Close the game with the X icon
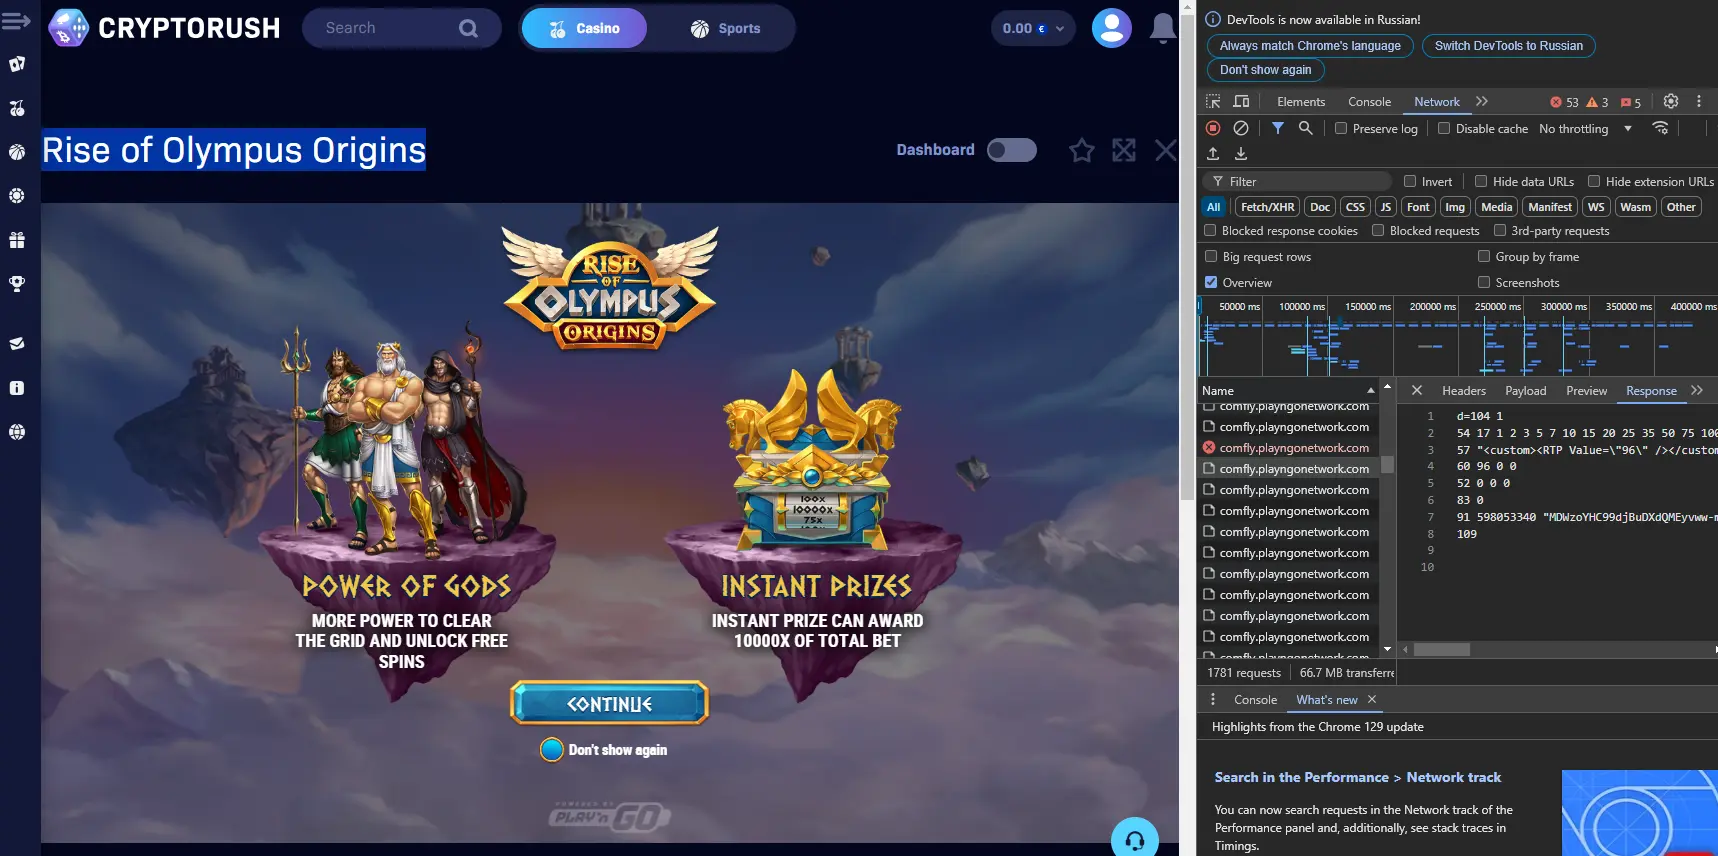 (x=1166, y=150)
